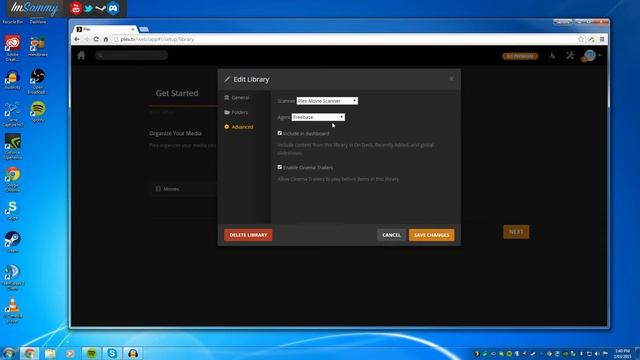Screen dimensions: 640x360
Task: Click the browser forward arrow
Action: tap(86, 39)
